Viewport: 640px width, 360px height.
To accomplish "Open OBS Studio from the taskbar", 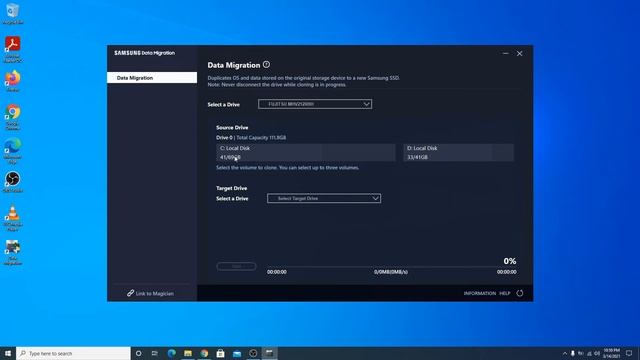I will [x=253, y=353].
